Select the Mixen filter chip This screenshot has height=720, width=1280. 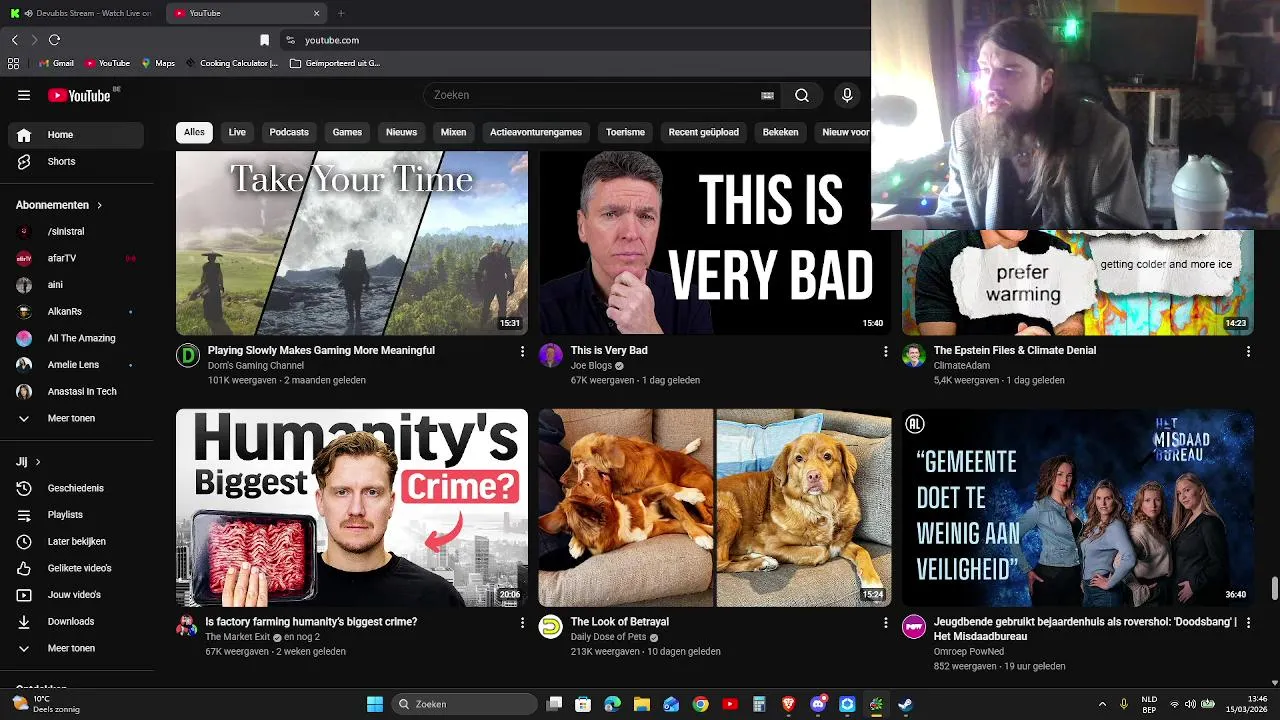coord(453,132)
